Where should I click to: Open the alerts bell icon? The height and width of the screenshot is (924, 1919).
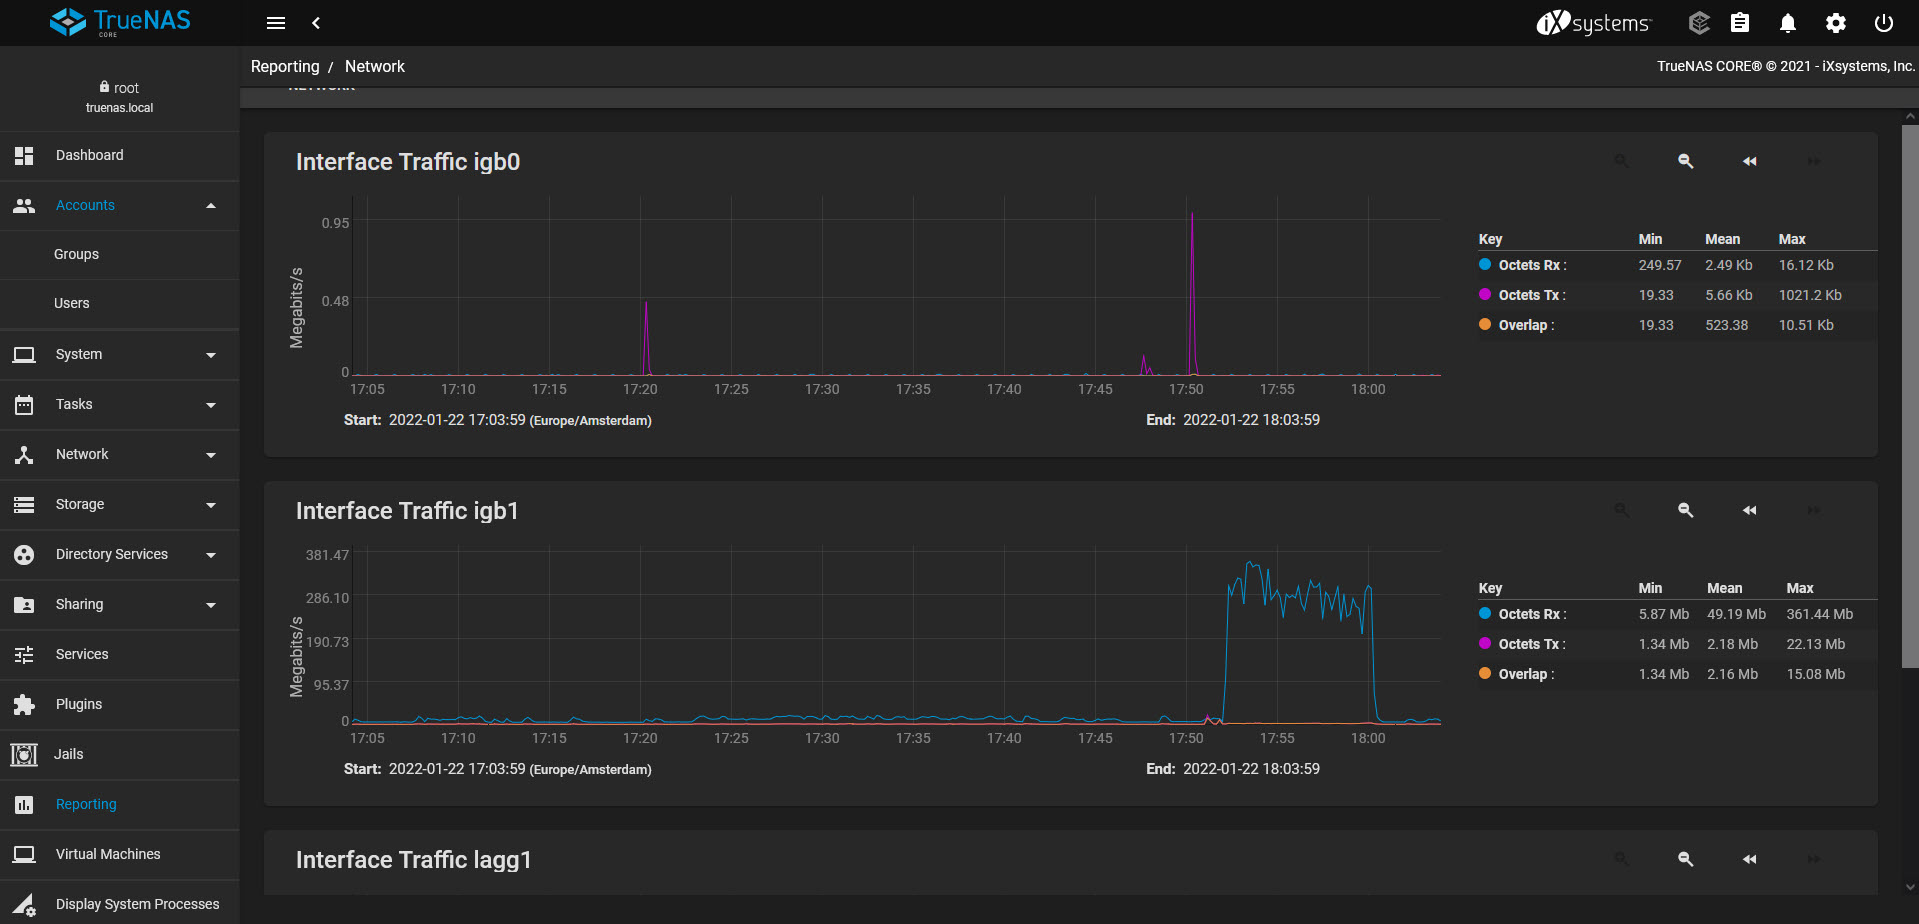(1788, 23)
